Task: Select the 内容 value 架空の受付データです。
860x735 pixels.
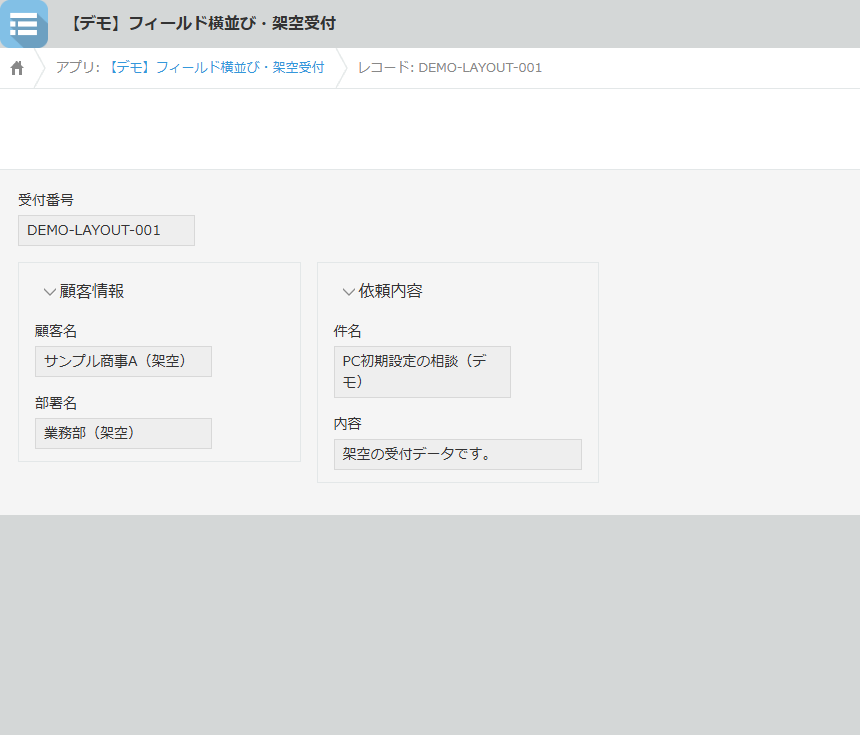Action: coord(458,454)
